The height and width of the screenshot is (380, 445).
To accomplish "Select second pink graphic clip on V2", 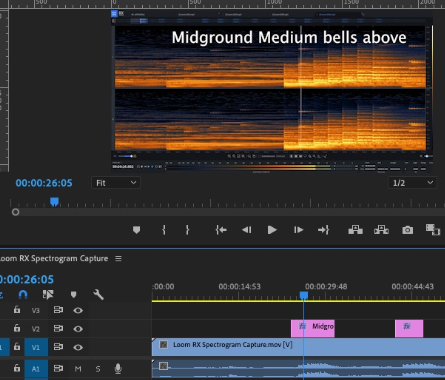I will tap(409, 328).
